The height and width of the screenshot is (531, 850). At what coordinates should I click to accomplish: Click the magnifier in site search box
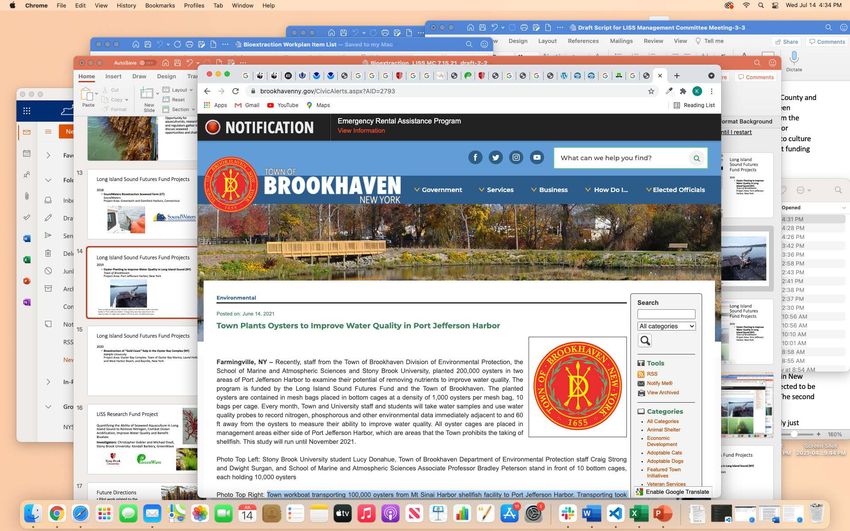tap(696, 158)
